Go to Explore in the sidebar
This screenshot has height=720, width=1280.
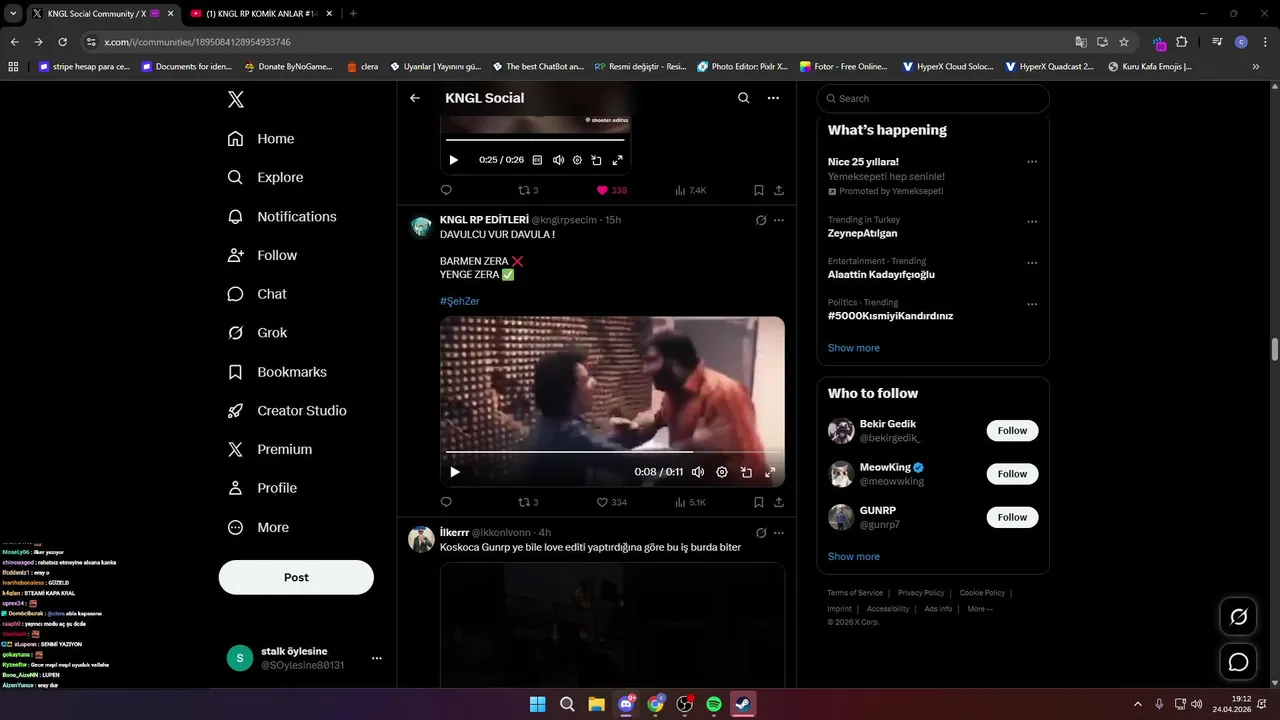(x=265, y=177)
